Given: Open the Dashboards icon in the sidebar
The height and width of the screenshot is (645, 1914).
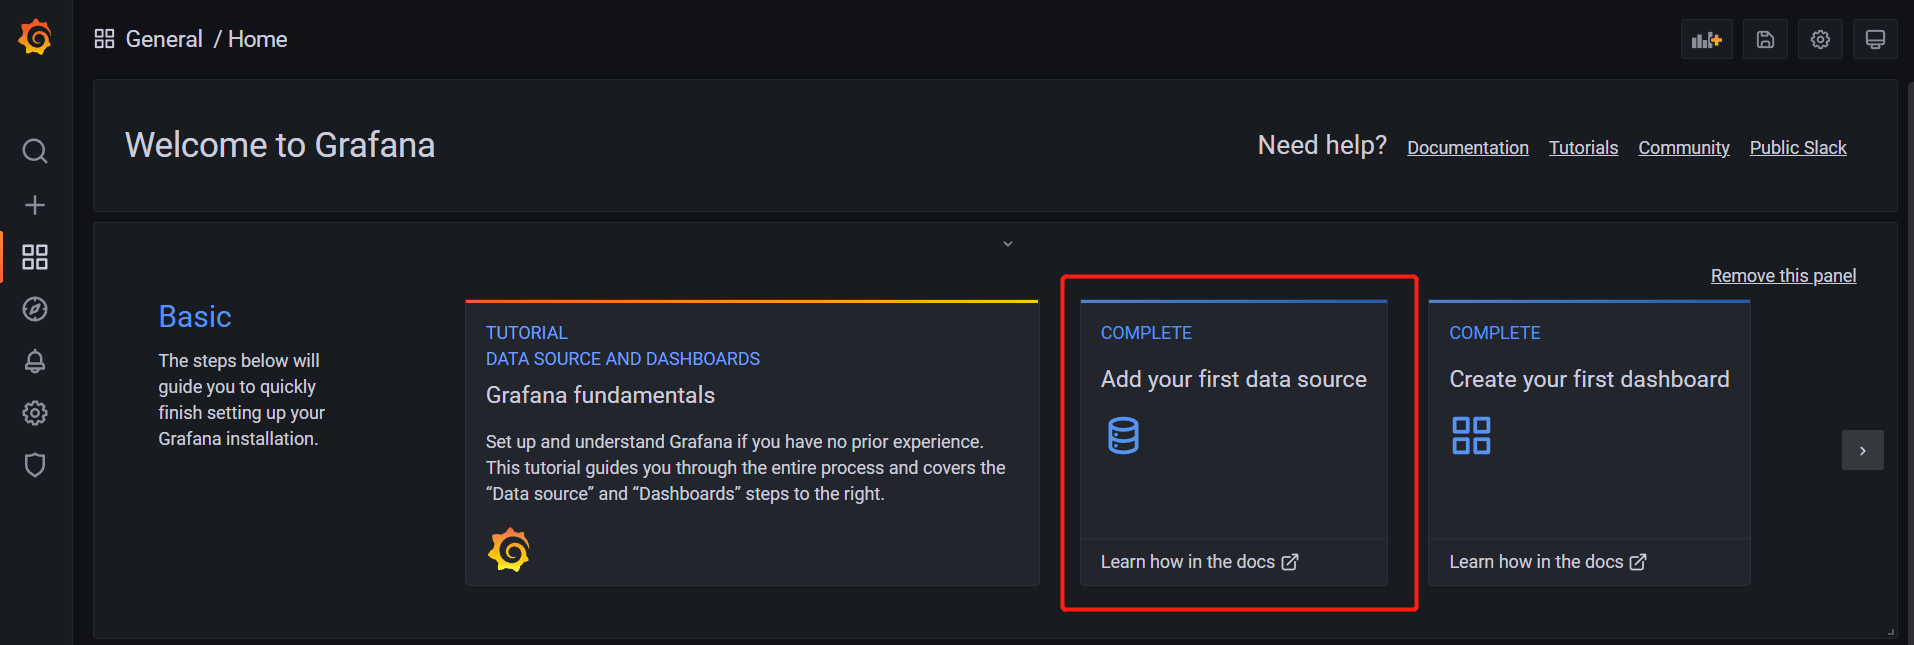Looking at the screenshot, I should pyautogui.click(x=35, y=257).
